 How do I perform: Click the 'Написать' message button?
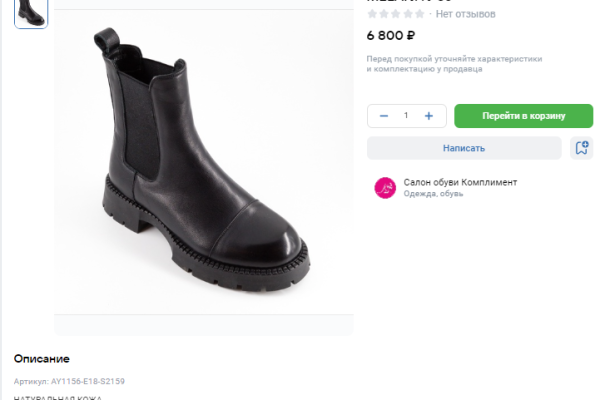464,148
